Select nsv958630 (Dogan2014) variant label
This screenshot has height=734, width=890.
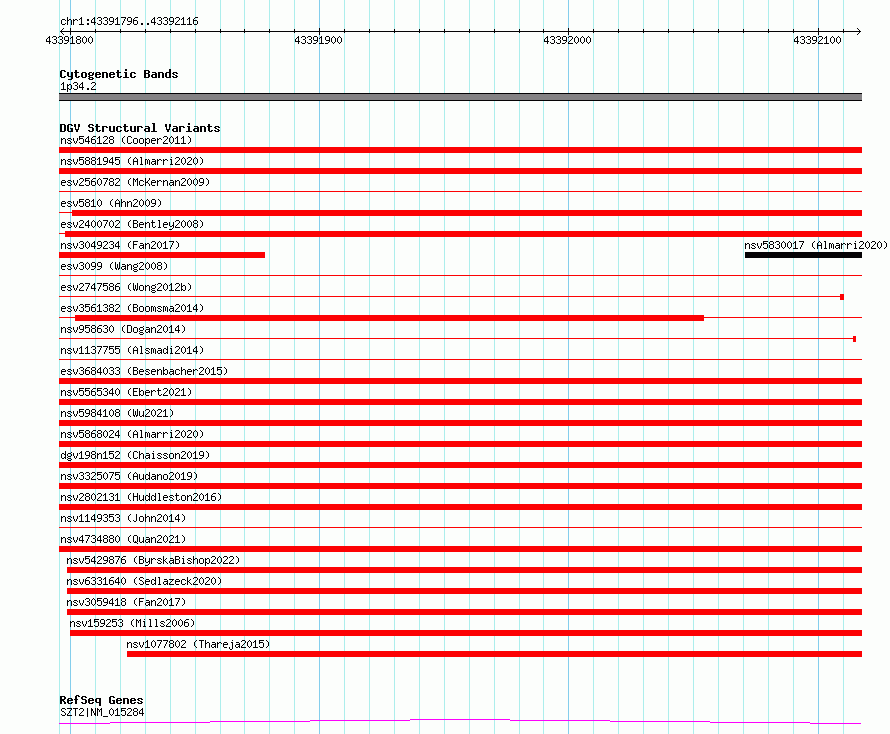pos(123,329)
